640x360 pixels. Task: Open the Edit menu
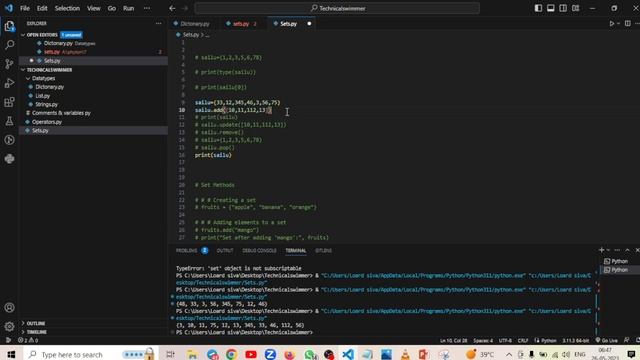pos(42,8)
